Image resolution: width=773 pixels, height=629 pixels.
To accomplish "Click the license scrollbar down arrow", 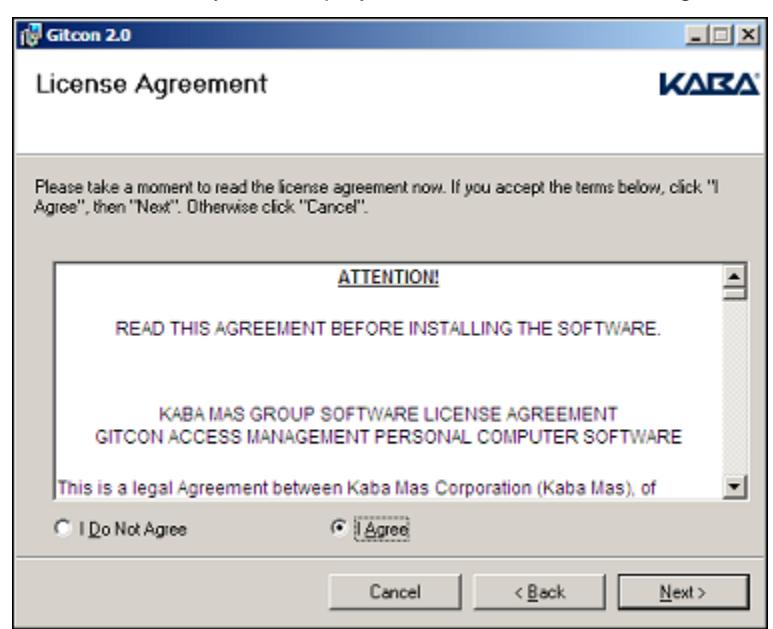I will coord(735,487).
